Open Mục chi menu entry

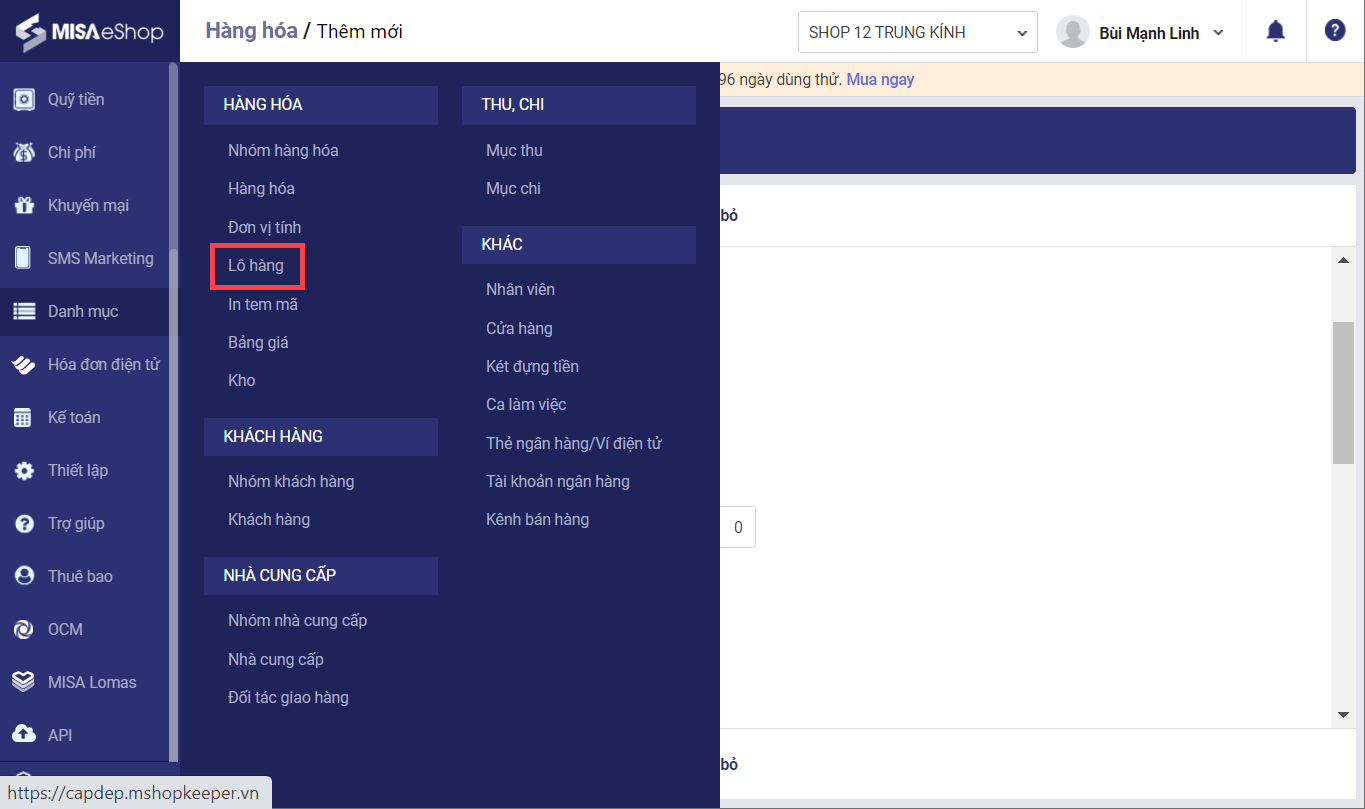tap(513, 188)
